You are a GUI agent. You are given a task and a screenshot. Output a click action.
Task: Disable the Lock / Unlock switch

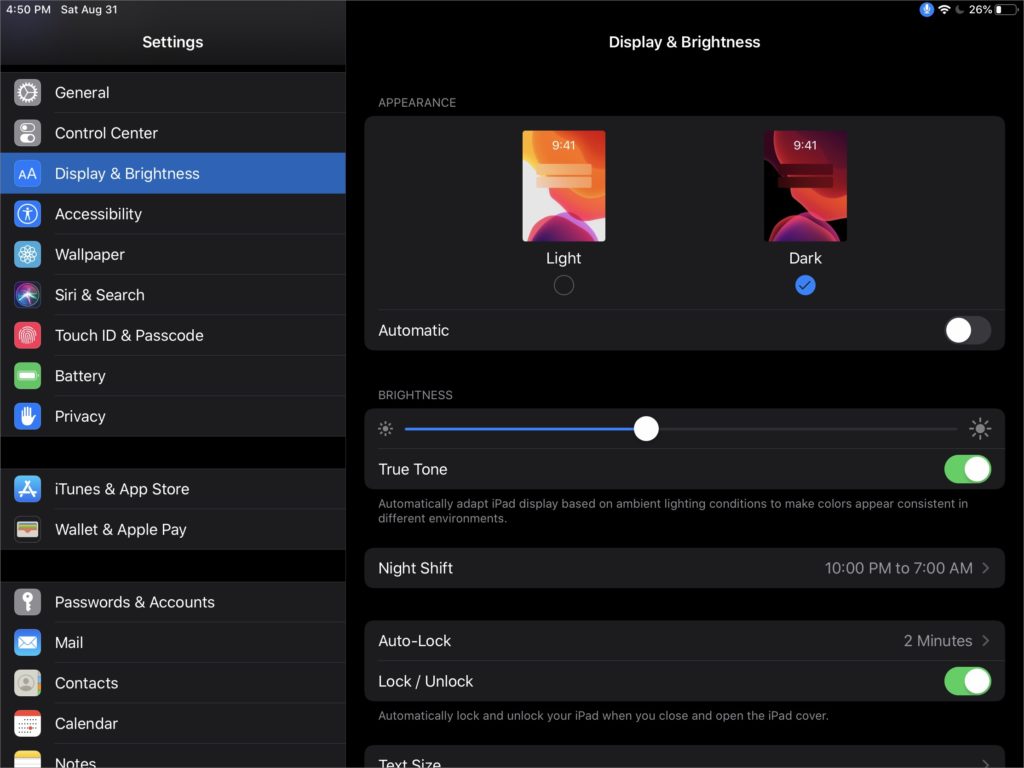click(x=967, y=681)
